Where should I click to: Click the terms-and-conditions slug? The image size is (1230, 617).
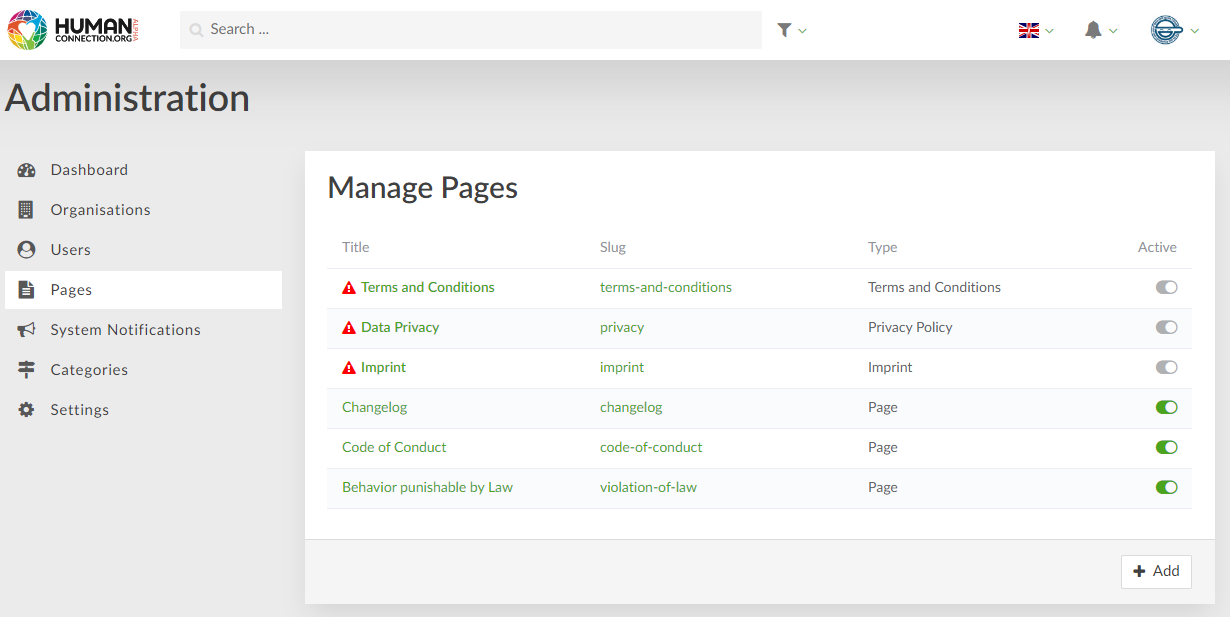coord(666,287)
